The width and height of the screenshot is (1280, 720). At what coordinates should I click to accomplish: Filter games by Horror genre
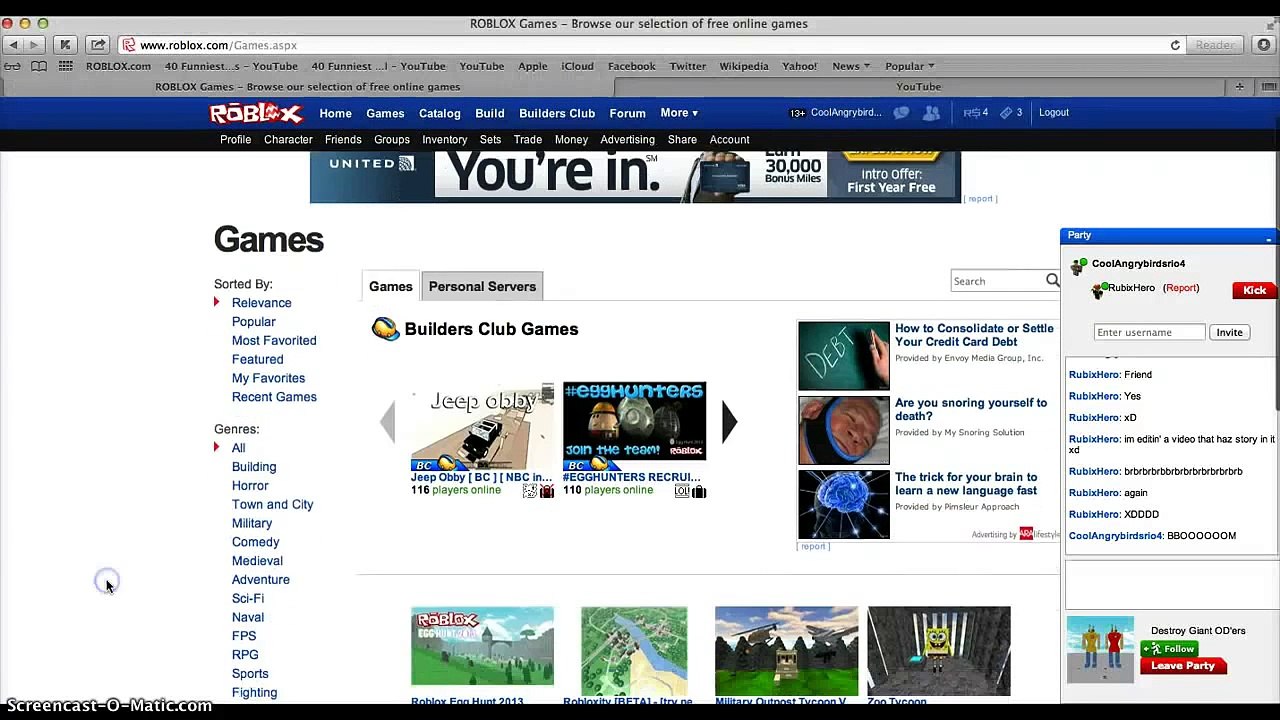pos(250,485)
